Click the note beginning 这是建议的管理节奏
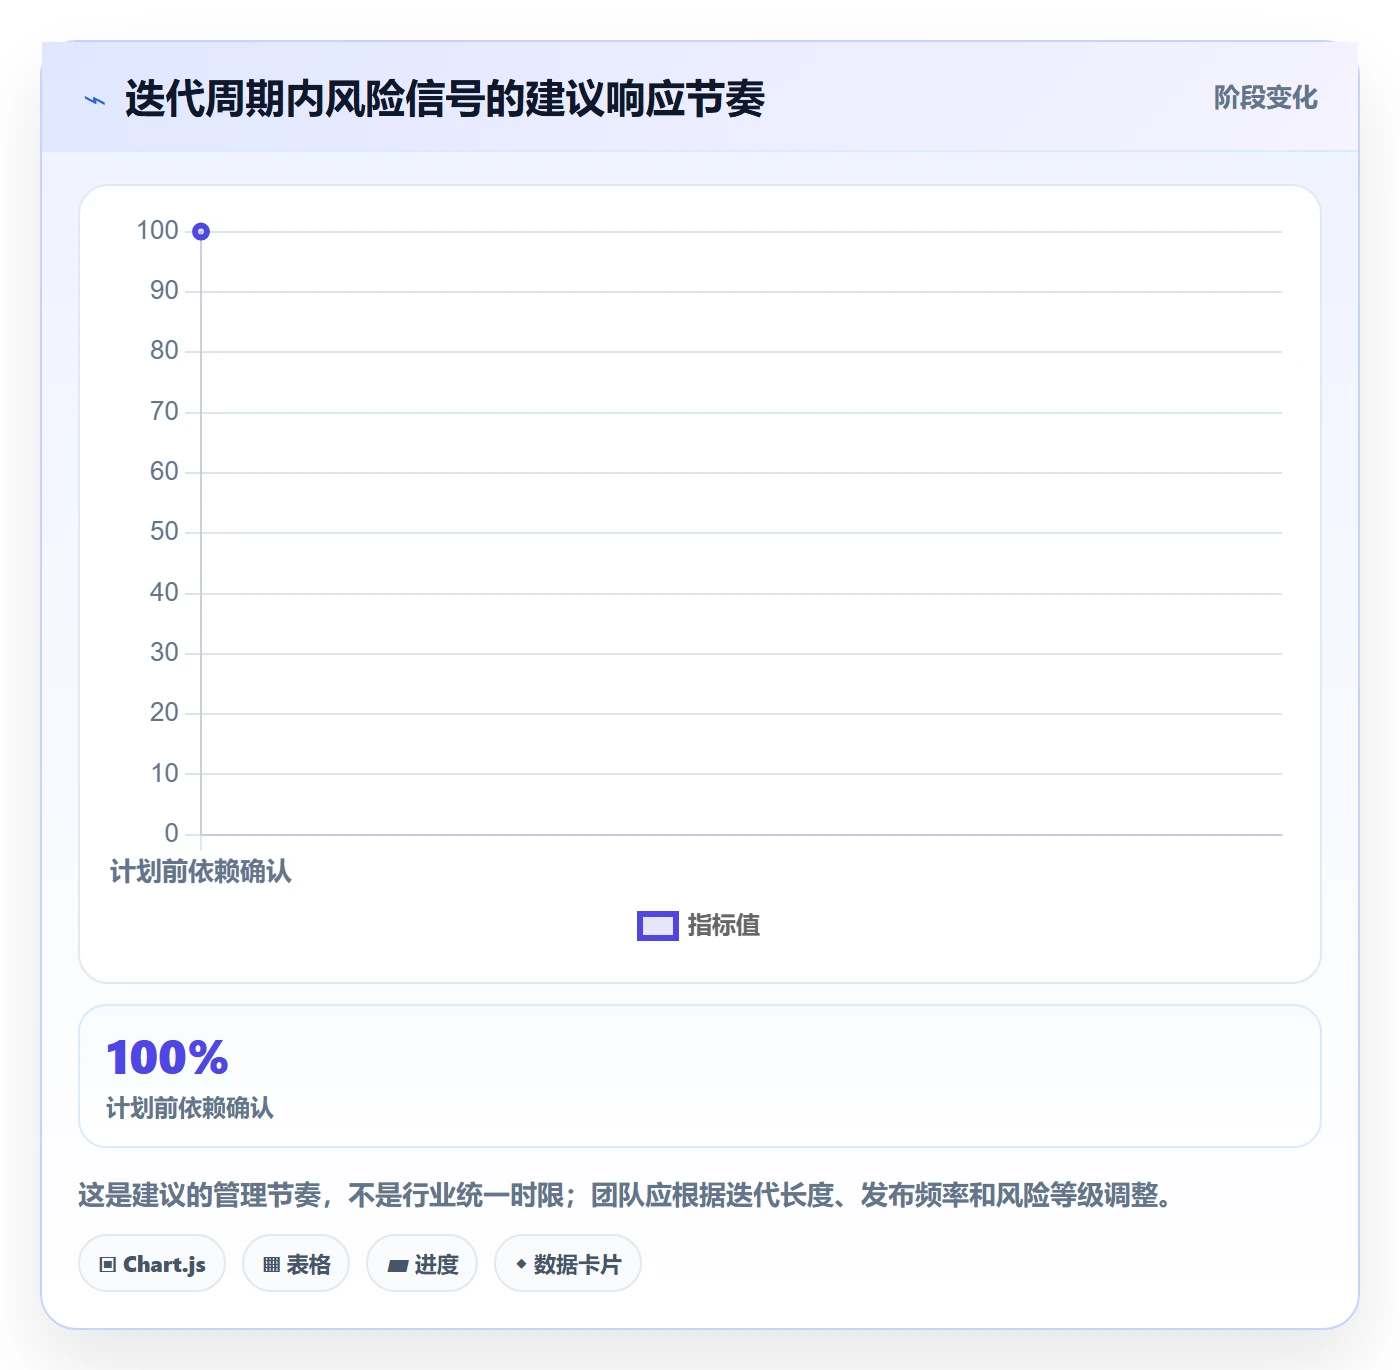Image resolution: width=1400 pixels, height=1370 pixels. (626, 1195)
